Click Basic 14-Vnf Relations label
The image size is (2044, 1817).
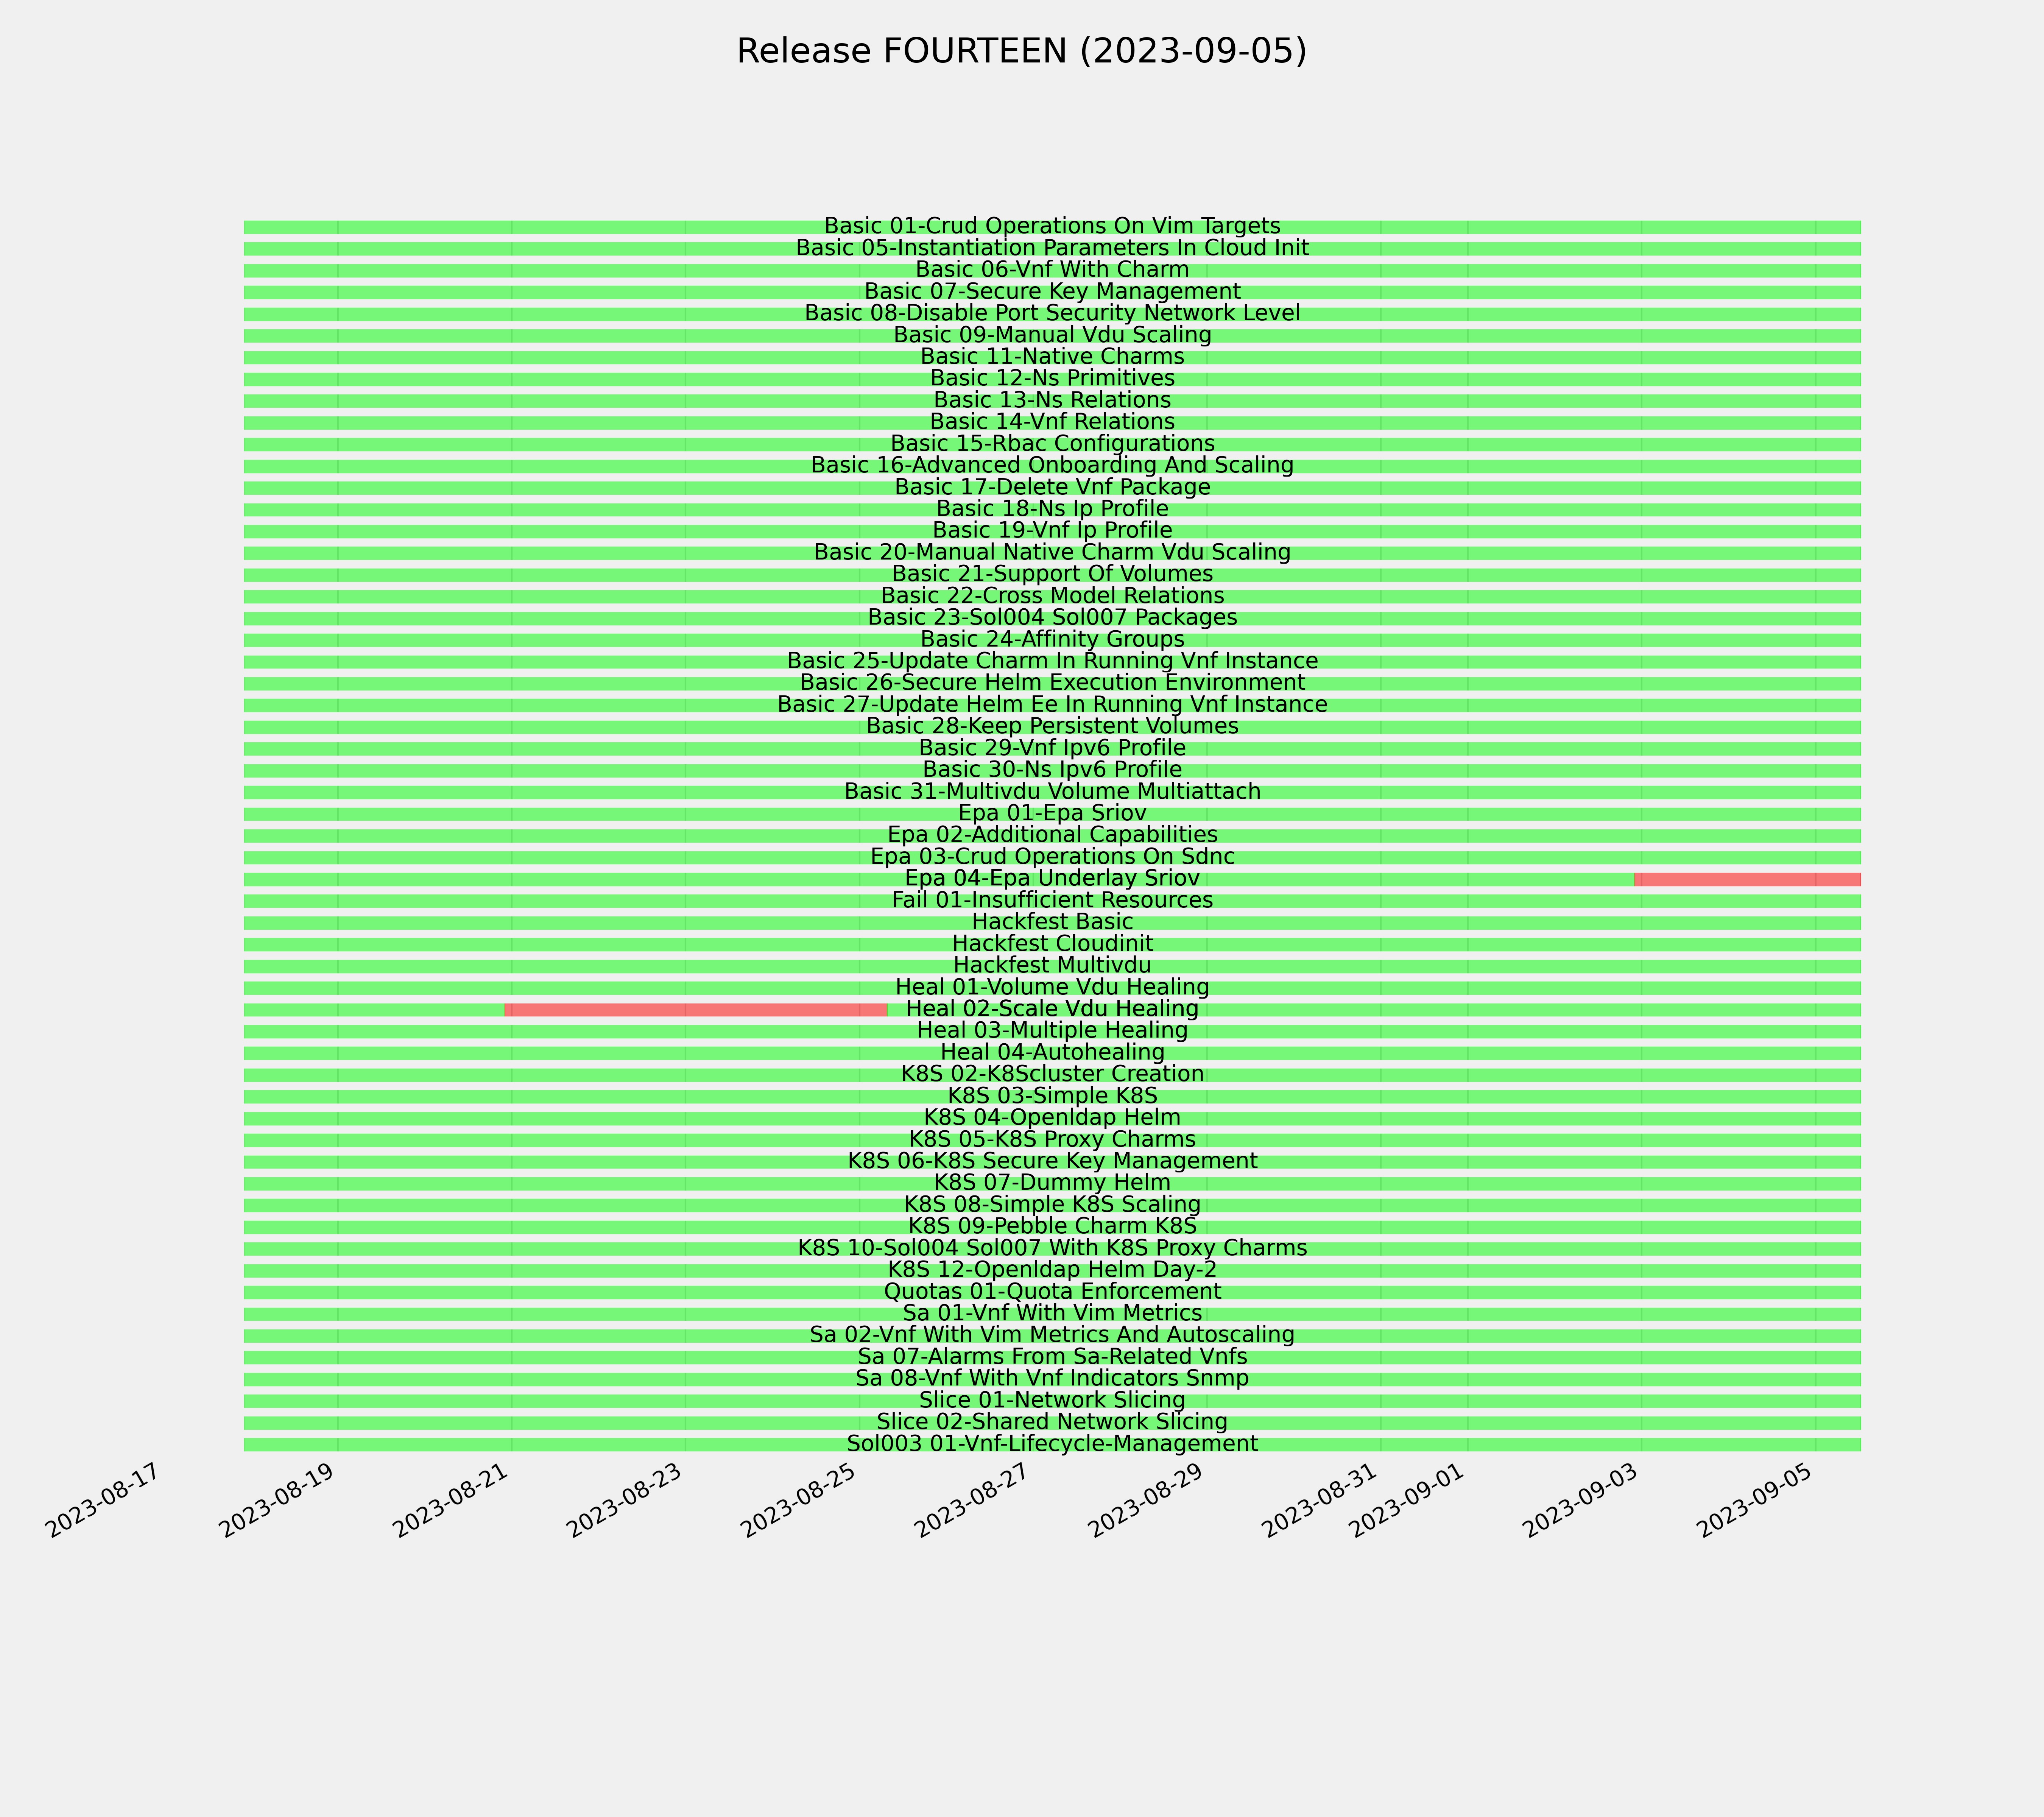(1052, 422)
